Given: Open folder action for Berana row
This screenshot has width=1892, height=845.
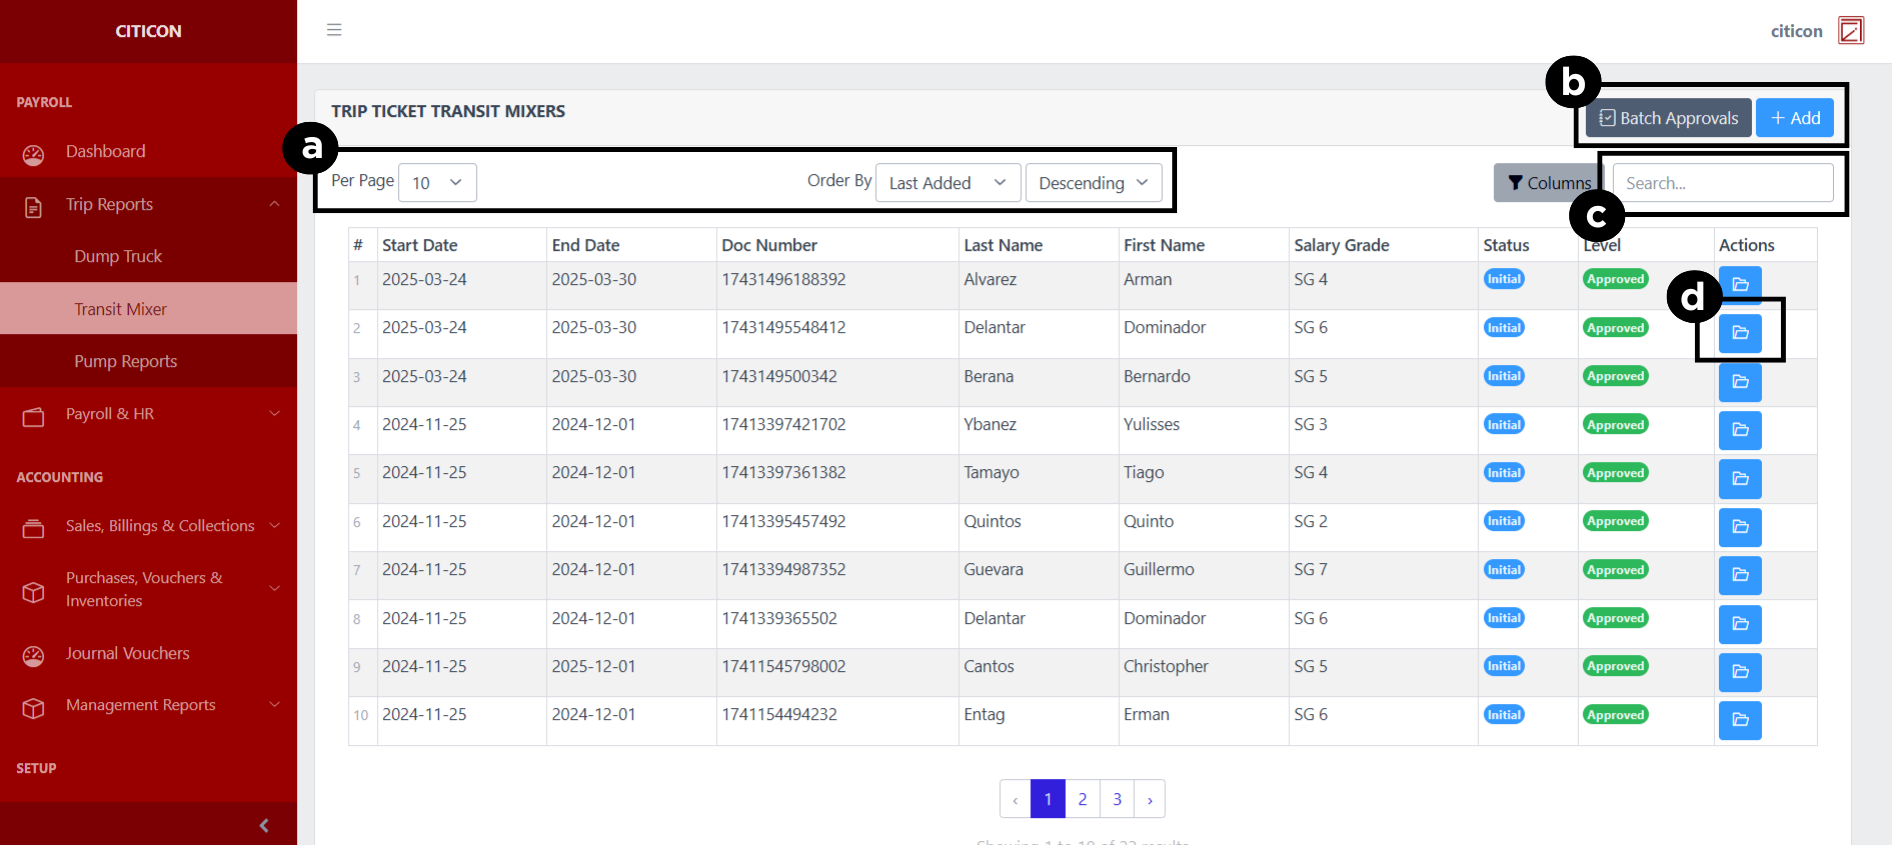Looking at the screenshot, I should (1740, 382).
